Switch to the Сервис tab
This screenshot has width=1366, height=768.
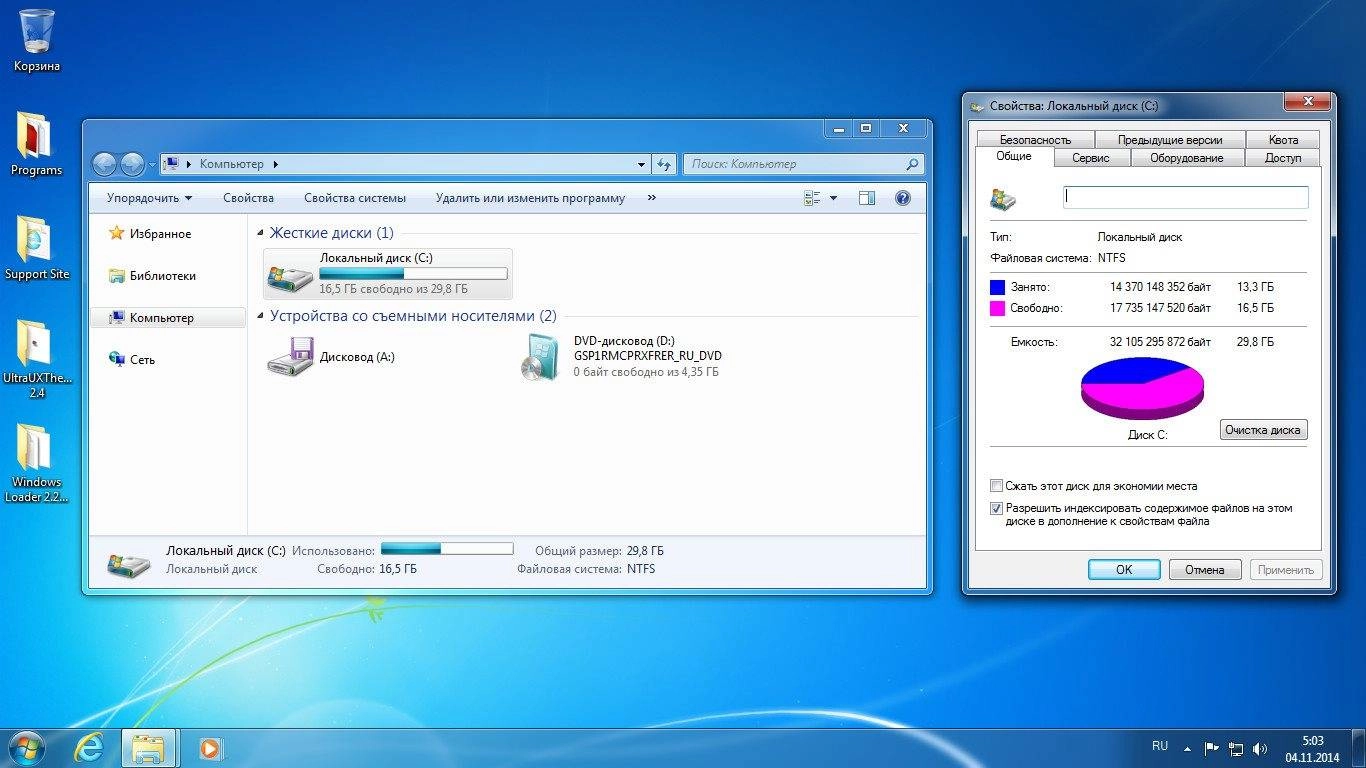click(x=1091, y=157)
